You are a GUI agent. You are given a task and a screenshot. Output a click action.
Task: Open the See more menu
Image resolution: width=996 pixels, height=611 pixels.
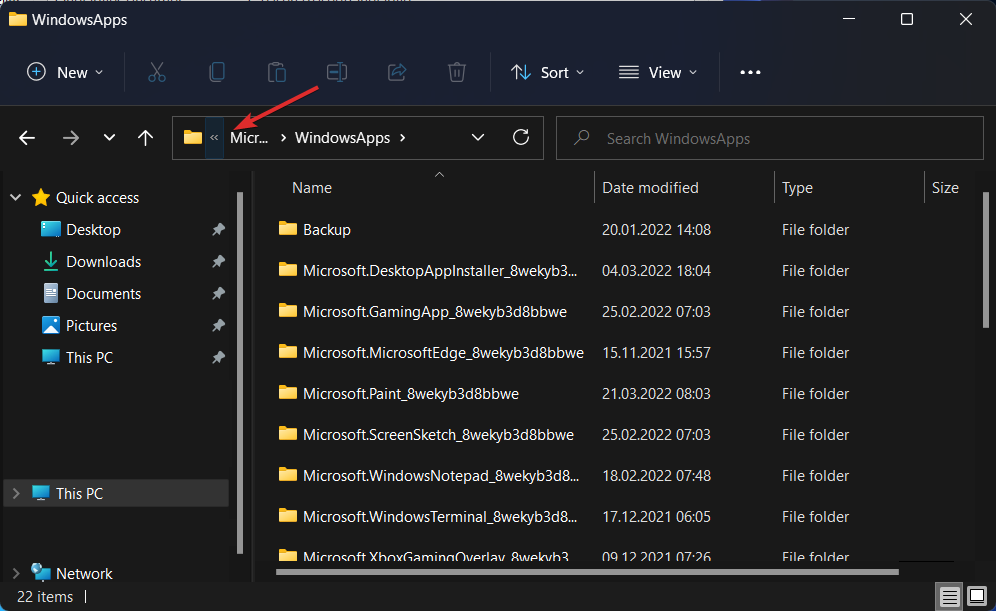tap(750, 72)
